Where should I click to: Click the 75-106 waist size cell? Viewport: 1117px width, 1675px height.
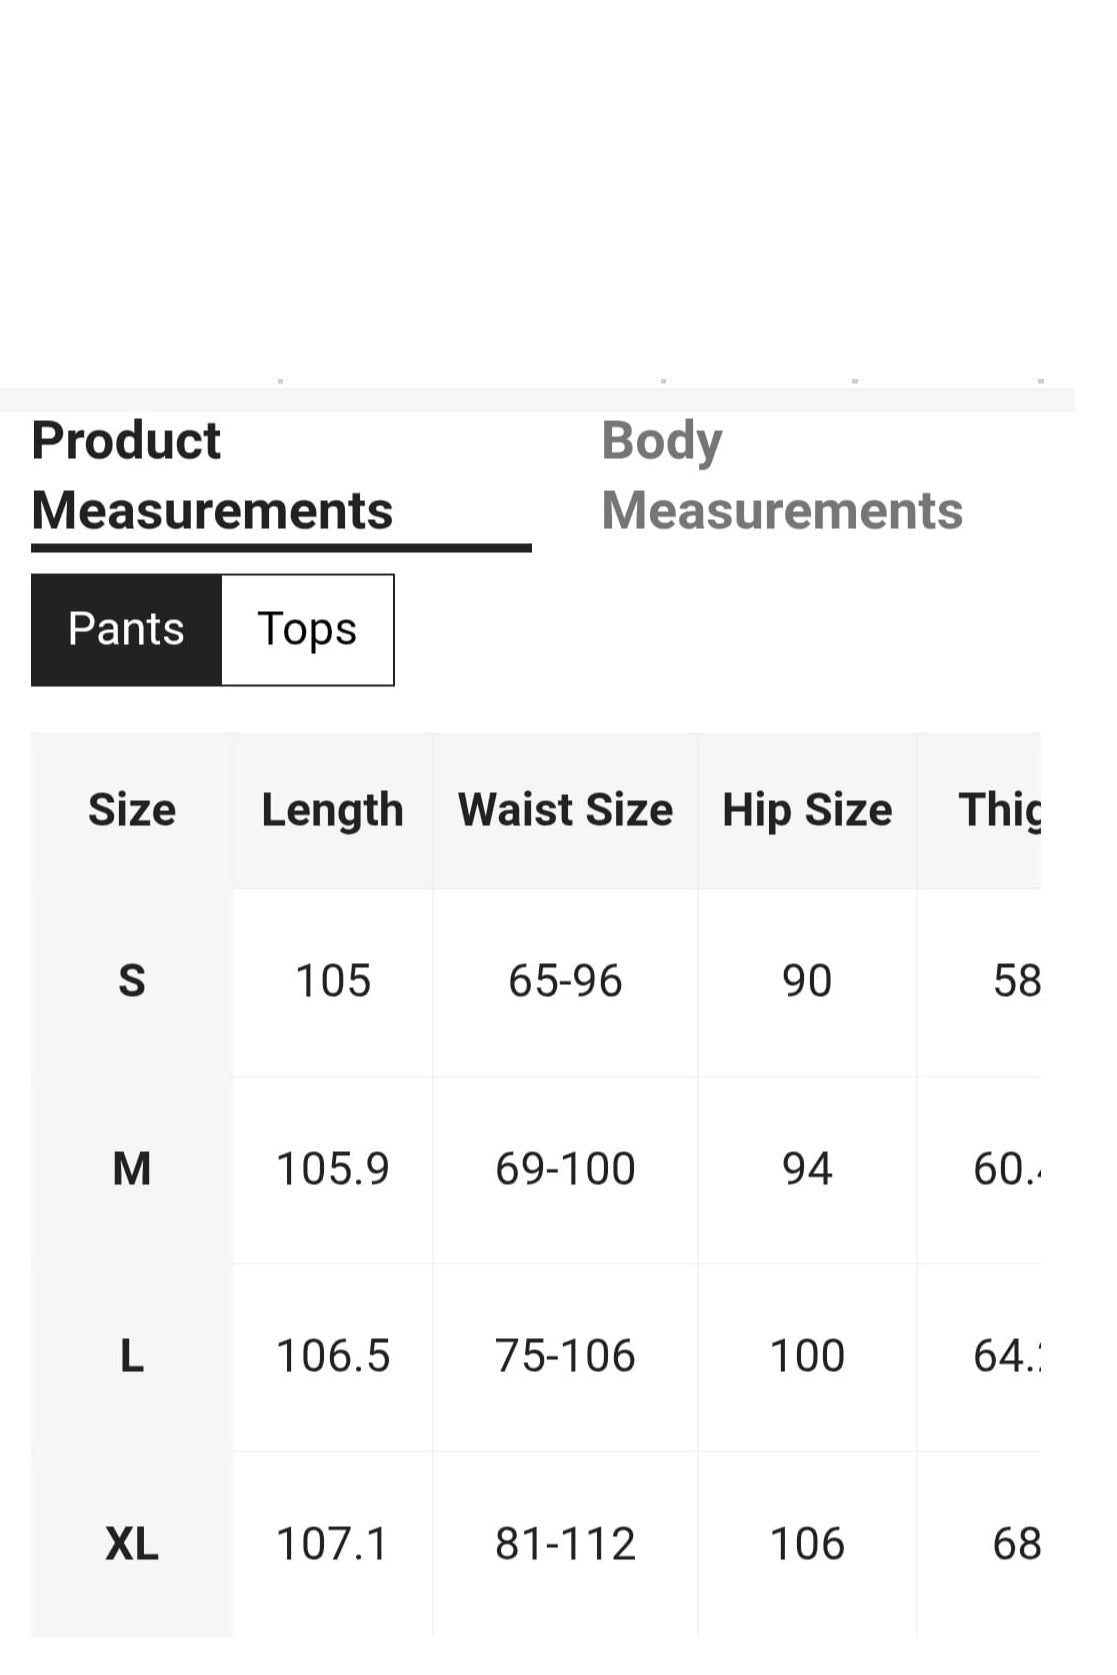click(x=566, y=1357)
